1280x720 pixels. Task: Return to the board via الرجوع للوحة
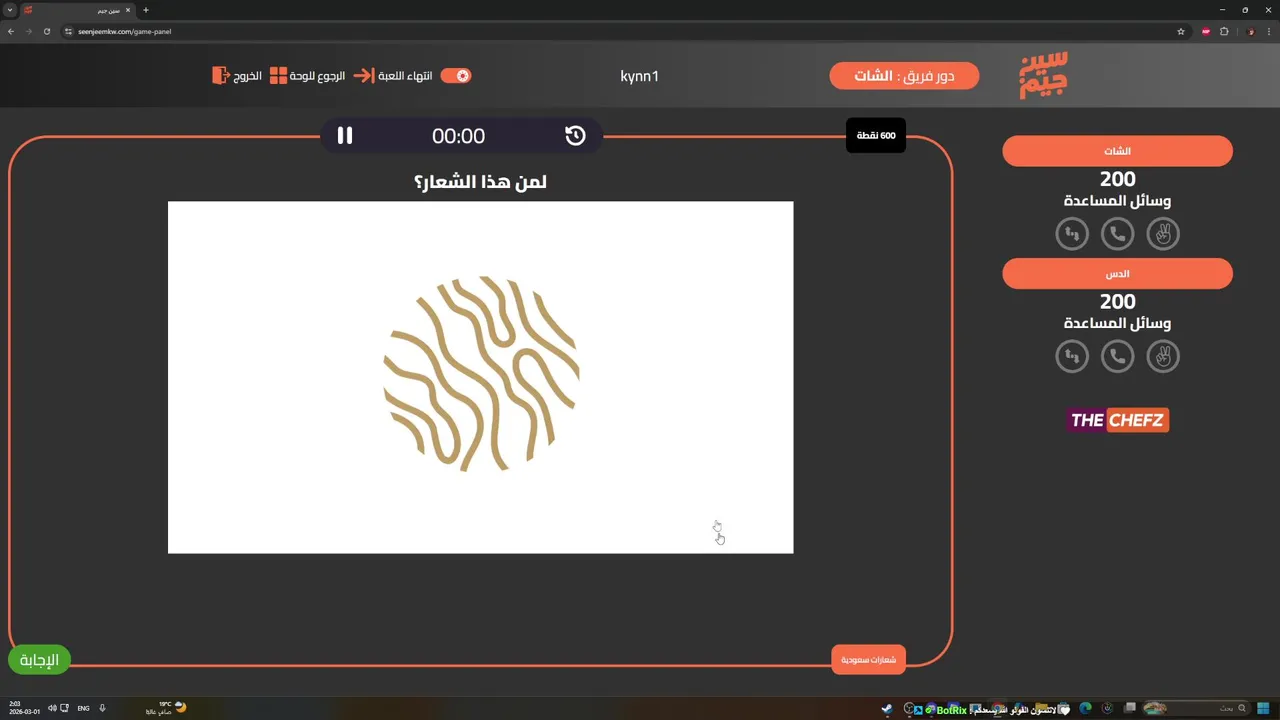click(x=318, y=76)
